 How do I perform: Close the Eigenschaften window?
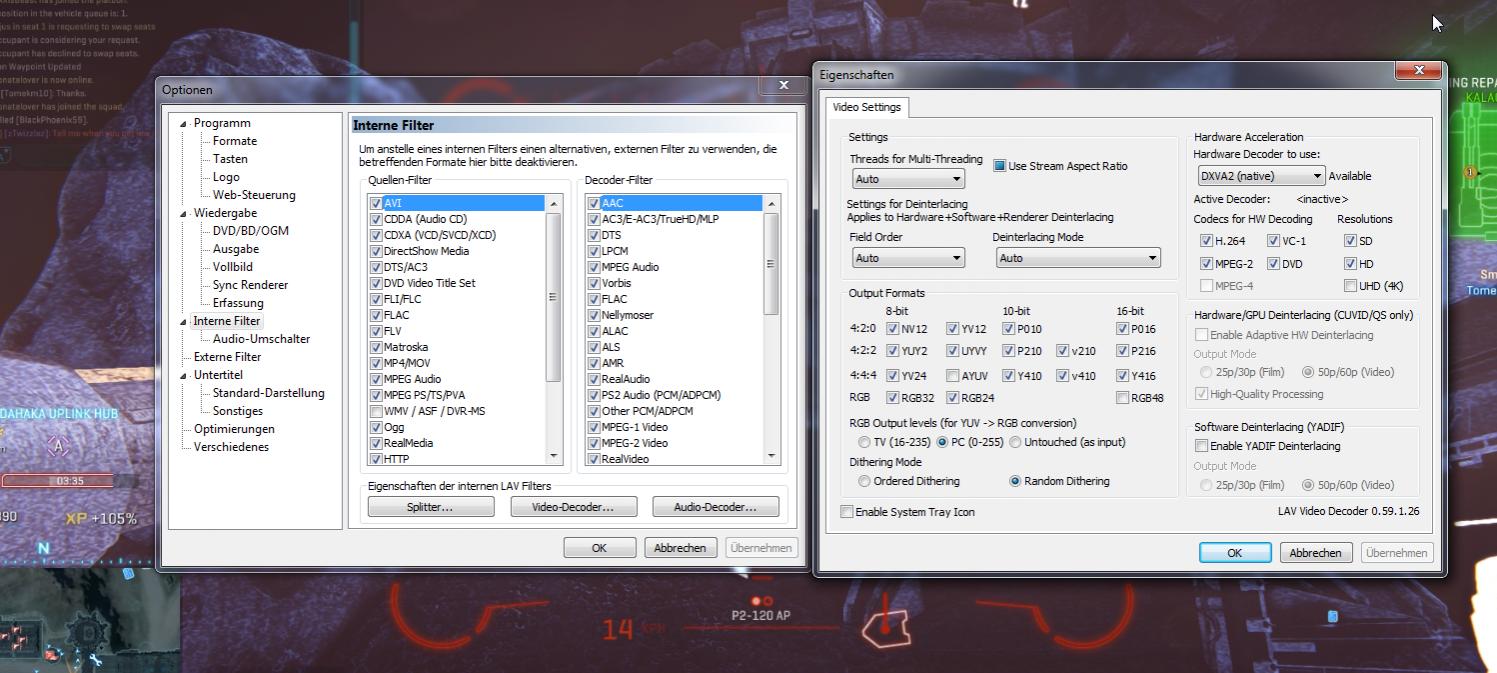[1419, 70]
